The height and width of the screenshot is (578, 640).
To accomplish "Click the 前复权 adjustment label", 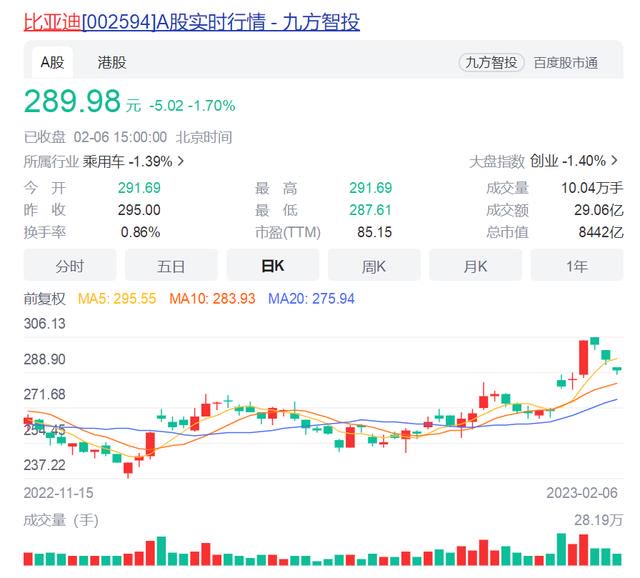I will pos(44,299).
